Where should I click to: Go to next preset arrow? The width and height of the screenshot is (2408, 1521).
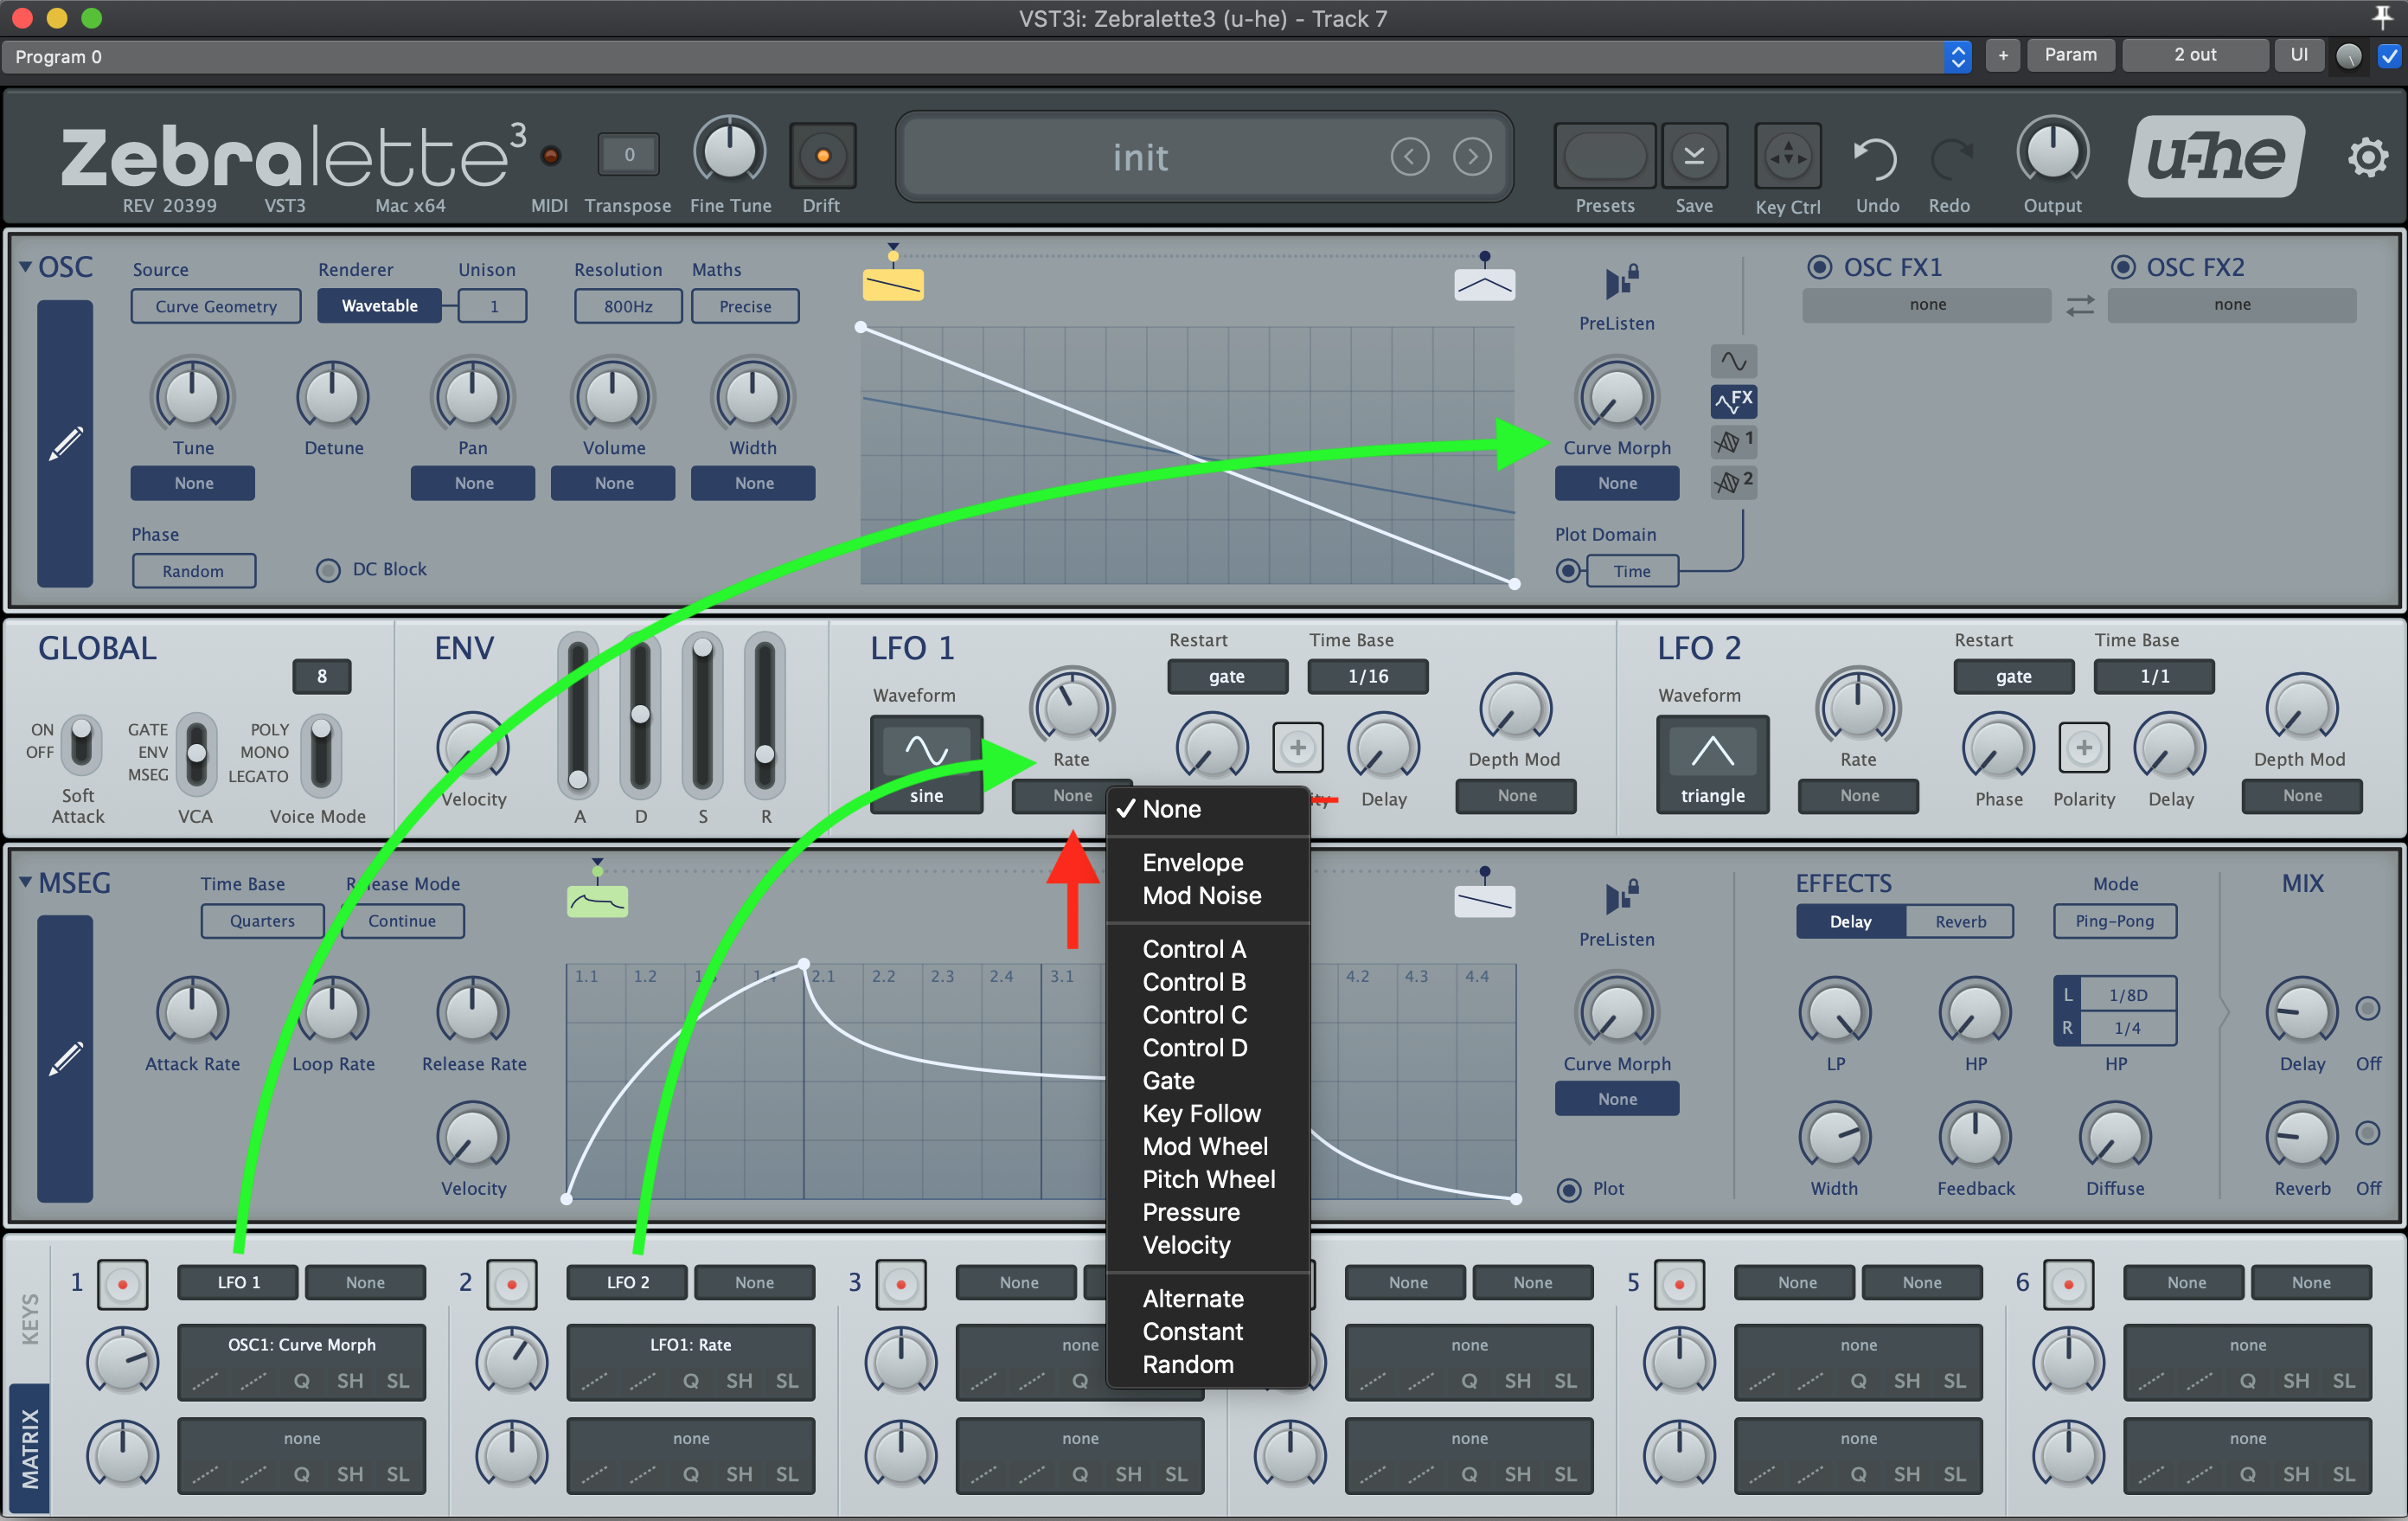pos(1472,157)
